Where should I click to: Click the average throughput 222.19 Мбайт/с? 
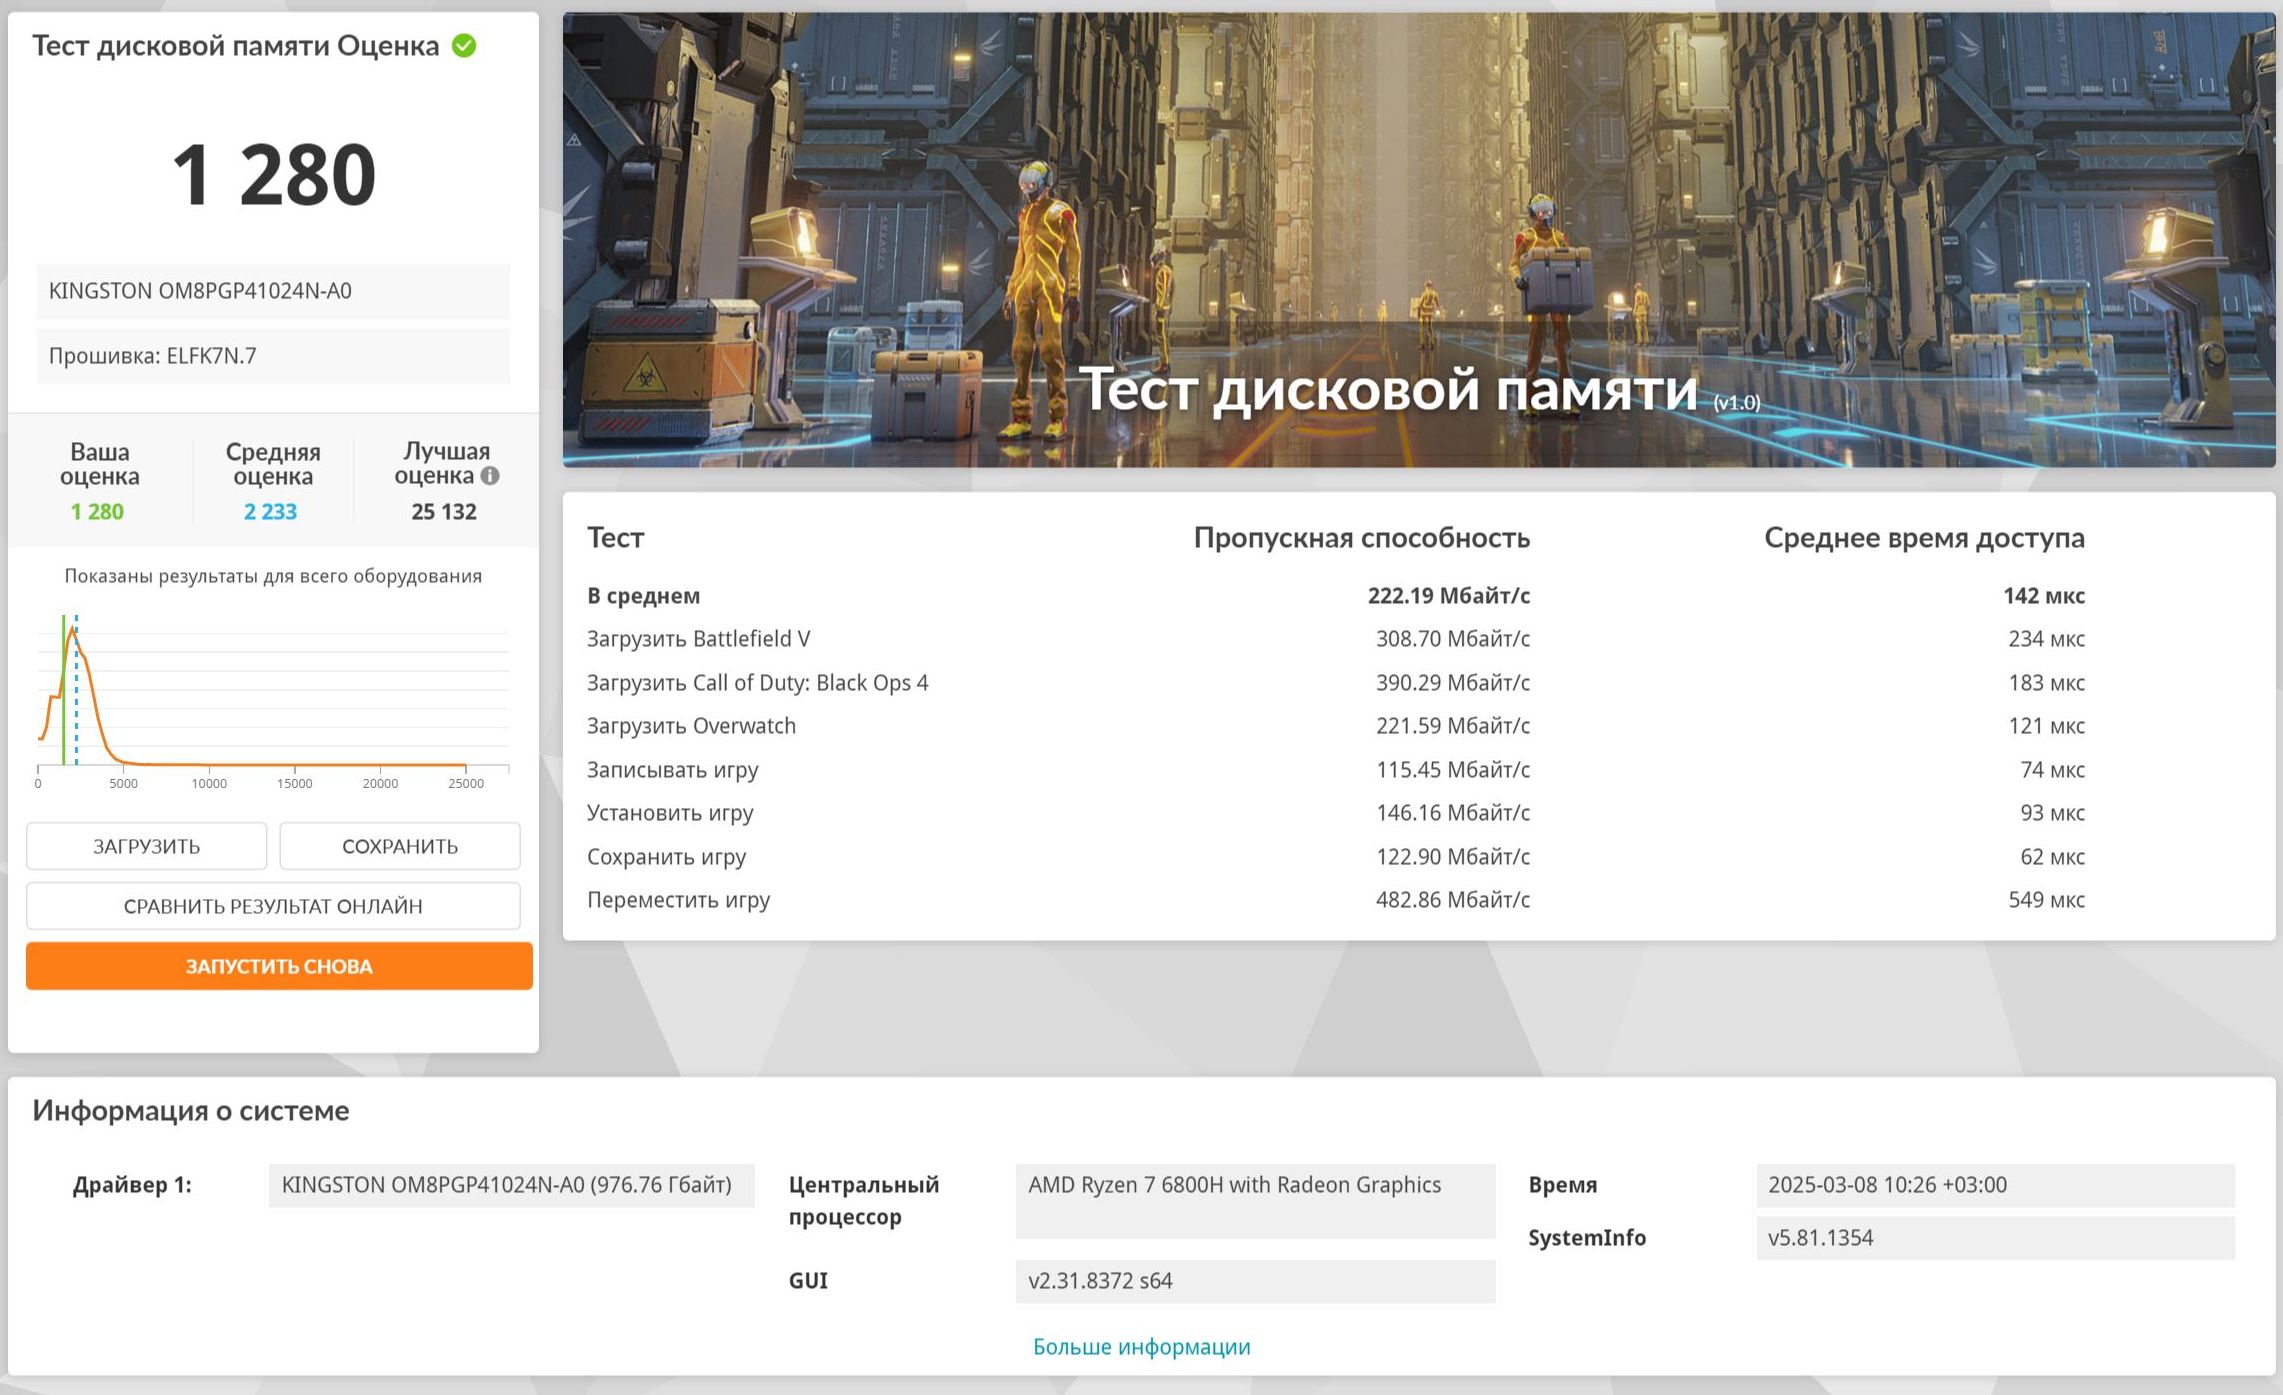point(1449,596)
